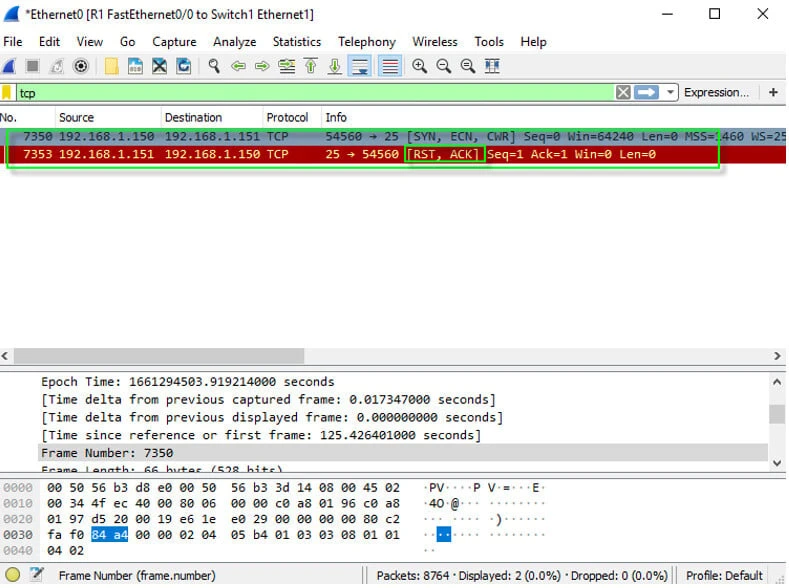Sort packets by the Protocol column header
This screenshot has height=588, width=789.
coord(285,118)
